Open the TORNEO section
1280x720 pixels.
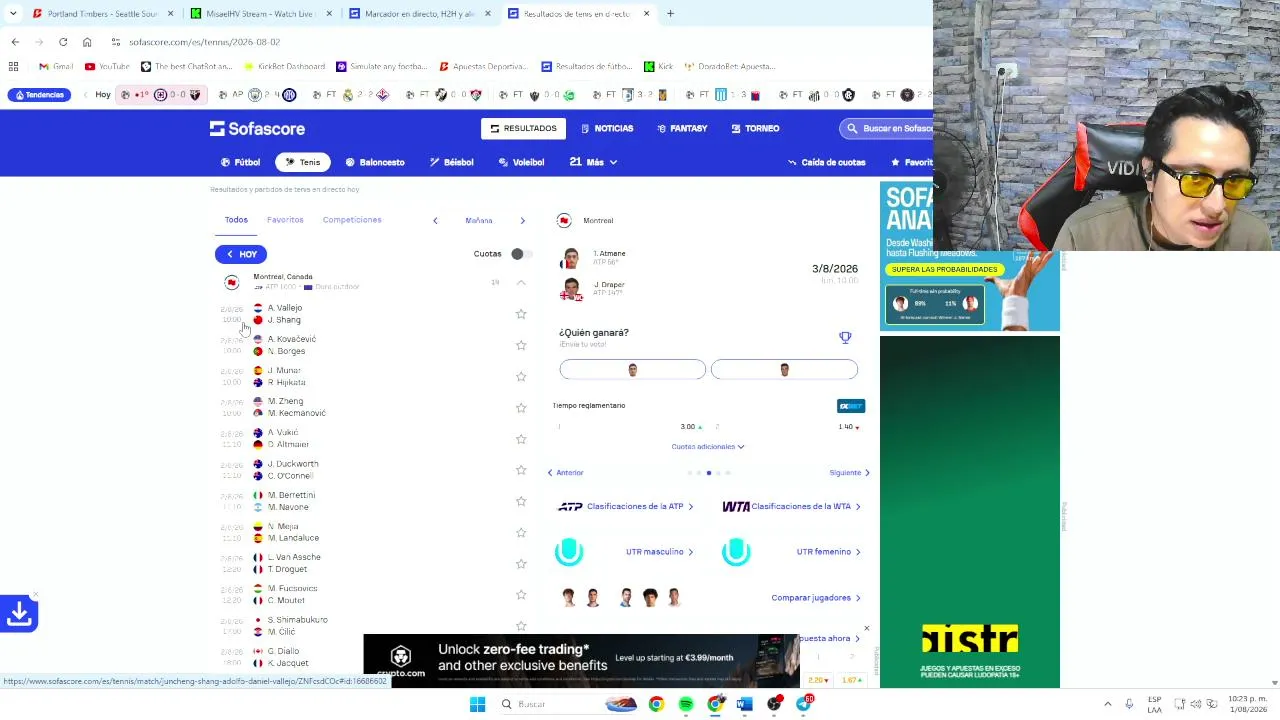[x=755, y=128]
